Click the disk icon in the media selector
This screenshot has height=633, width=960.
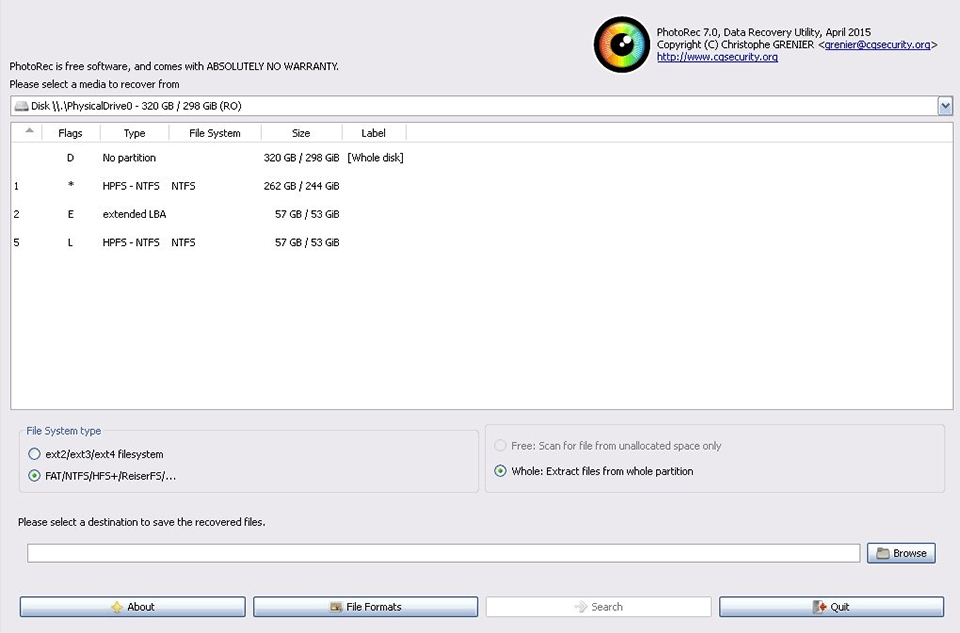21,105
